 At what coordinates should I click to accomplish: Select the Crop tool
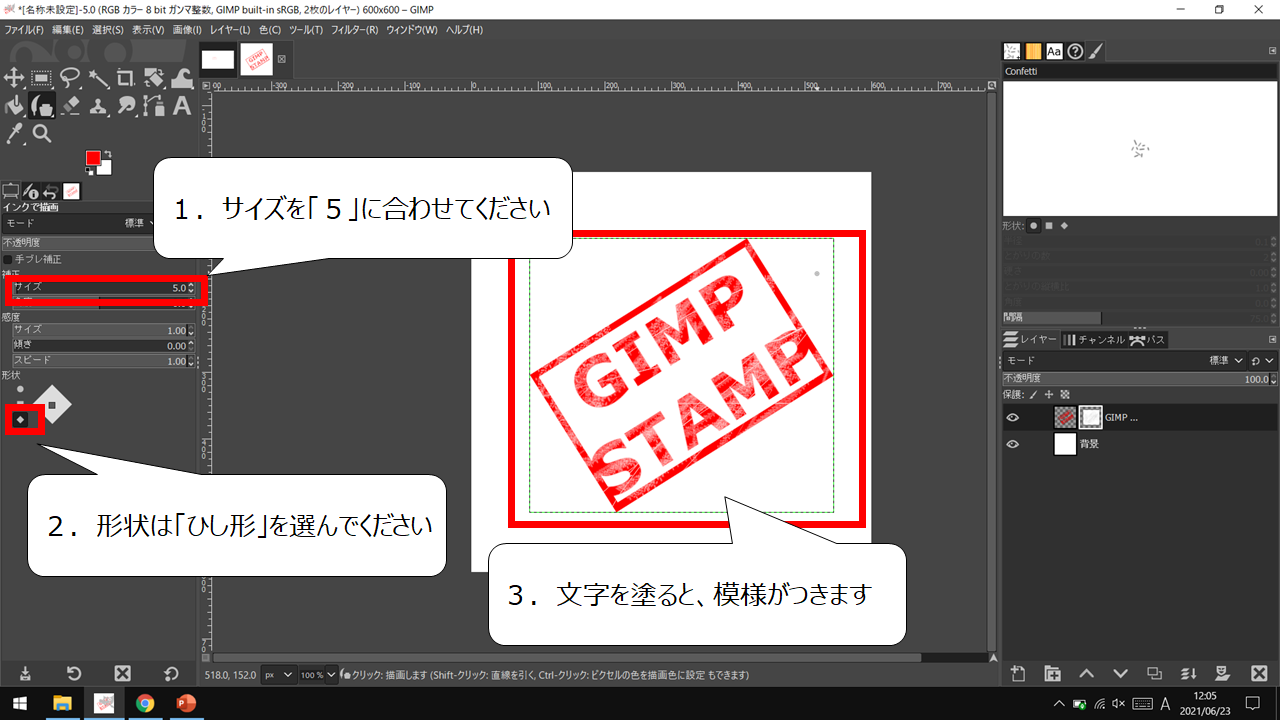coord(126,78)
